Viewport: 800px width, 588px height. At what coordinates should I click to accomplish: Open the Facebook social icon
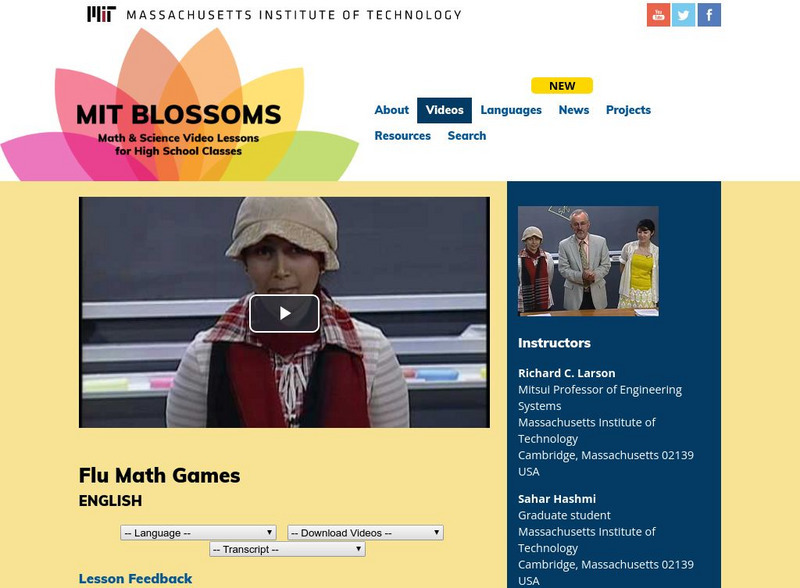[709, 15]
